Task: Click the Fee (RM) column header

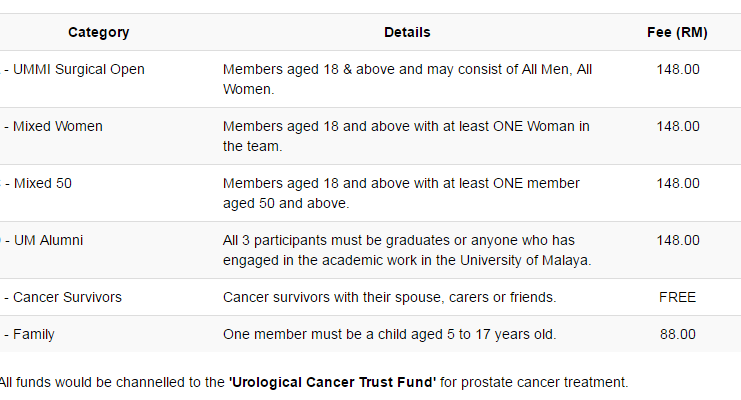Action: (x=677, y=32)
